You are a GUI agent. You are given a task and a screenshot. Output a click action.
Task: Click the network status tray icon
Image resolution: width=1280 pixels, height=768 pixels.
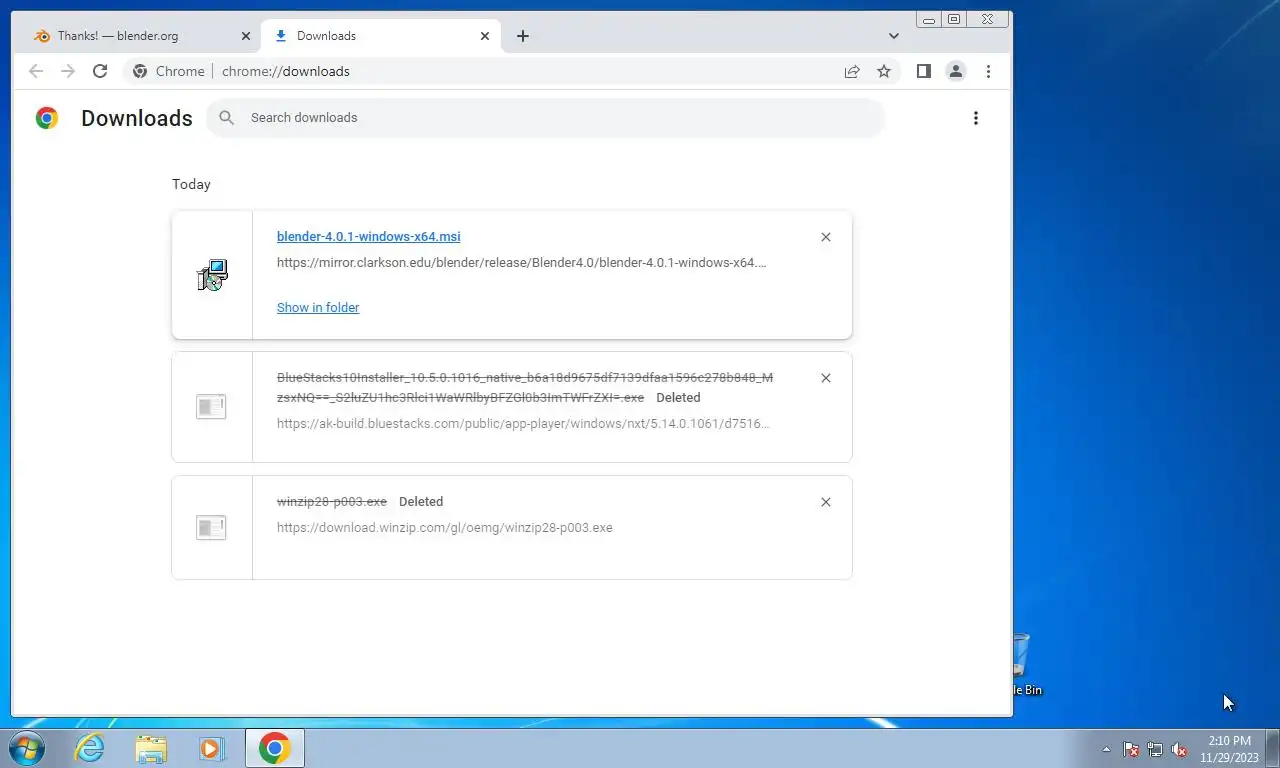(1155, 749)
